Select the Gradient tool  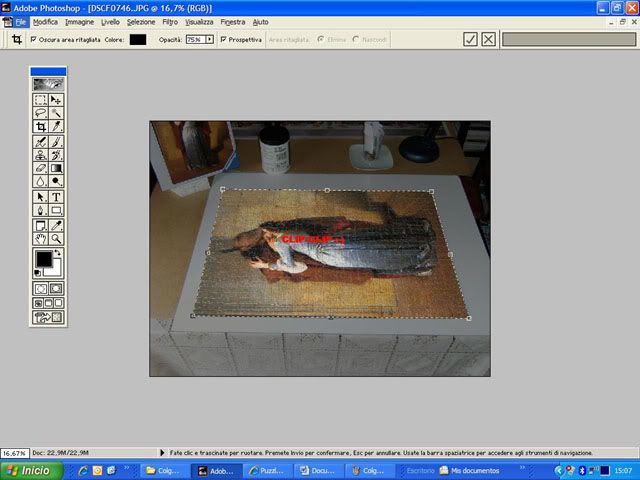pos(56,168)
